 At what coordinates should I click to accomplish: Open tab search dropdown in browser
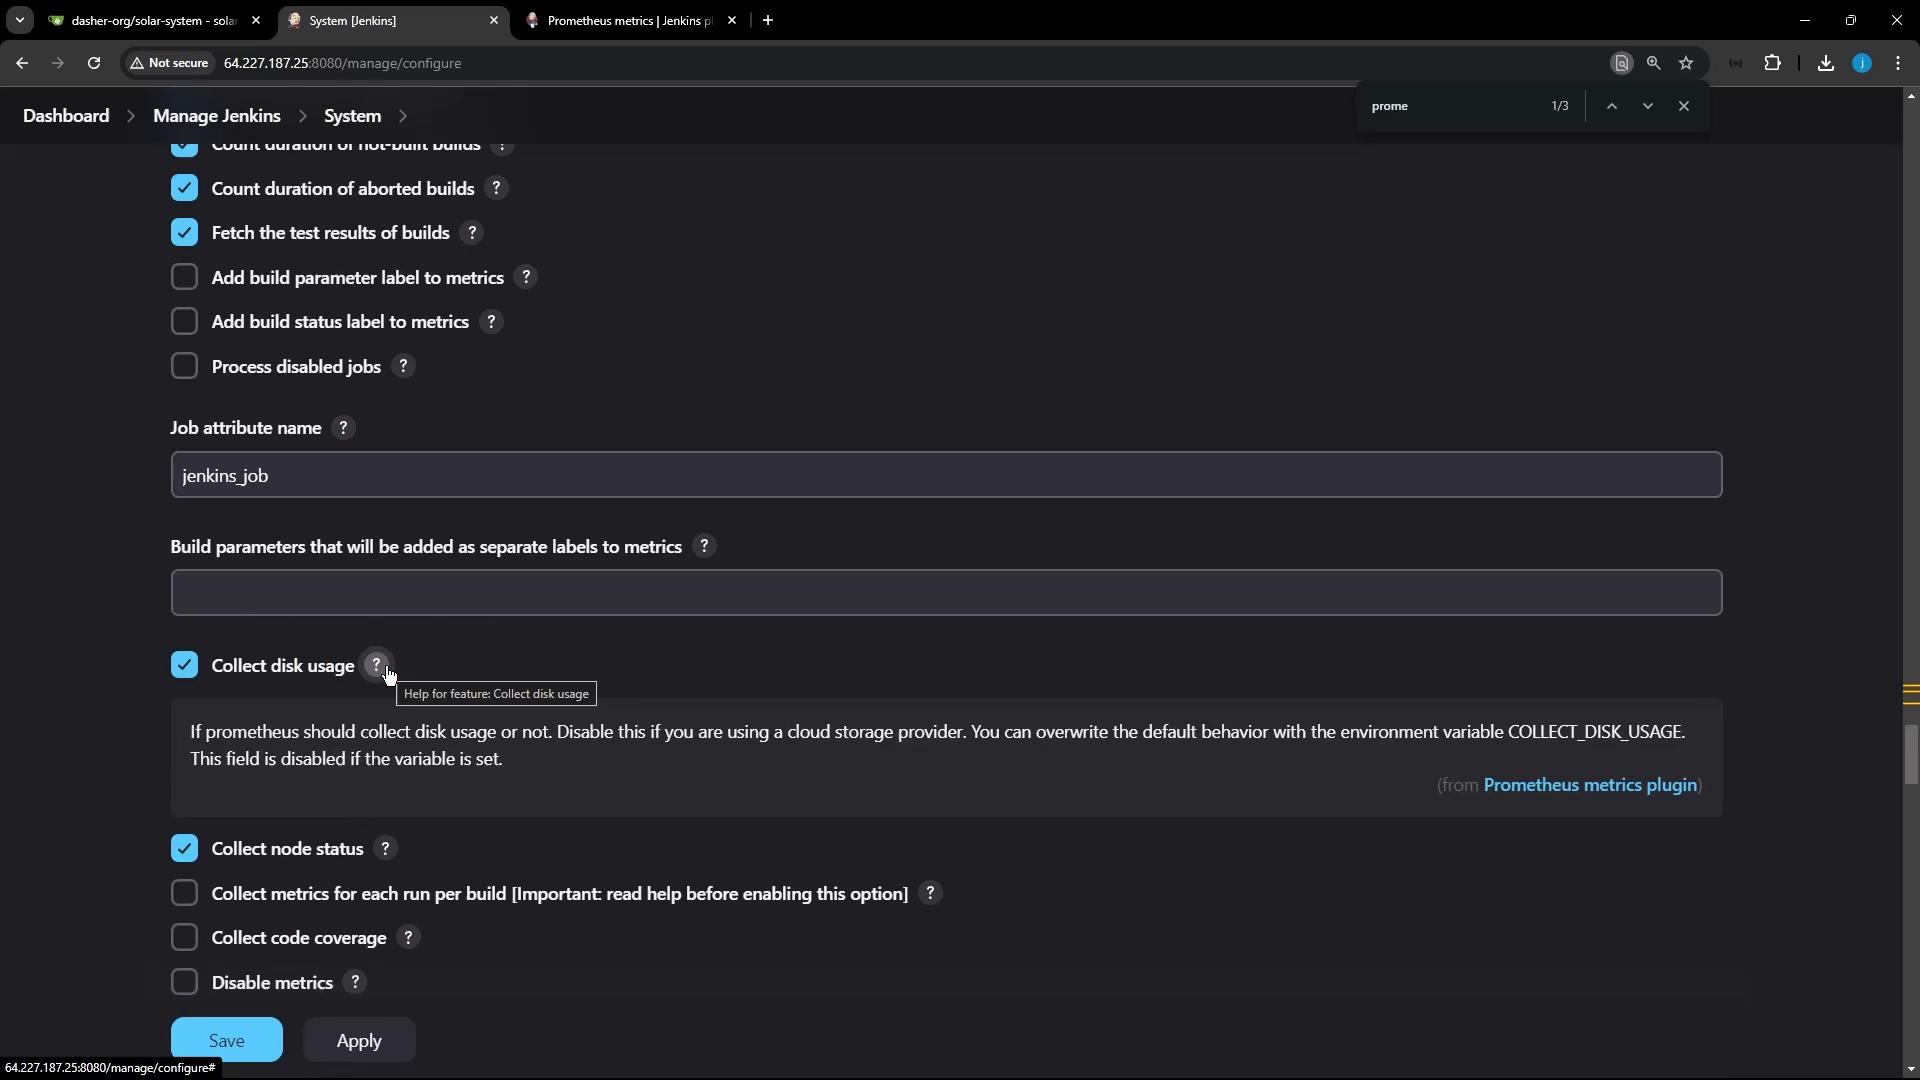[x=19, y=20]
